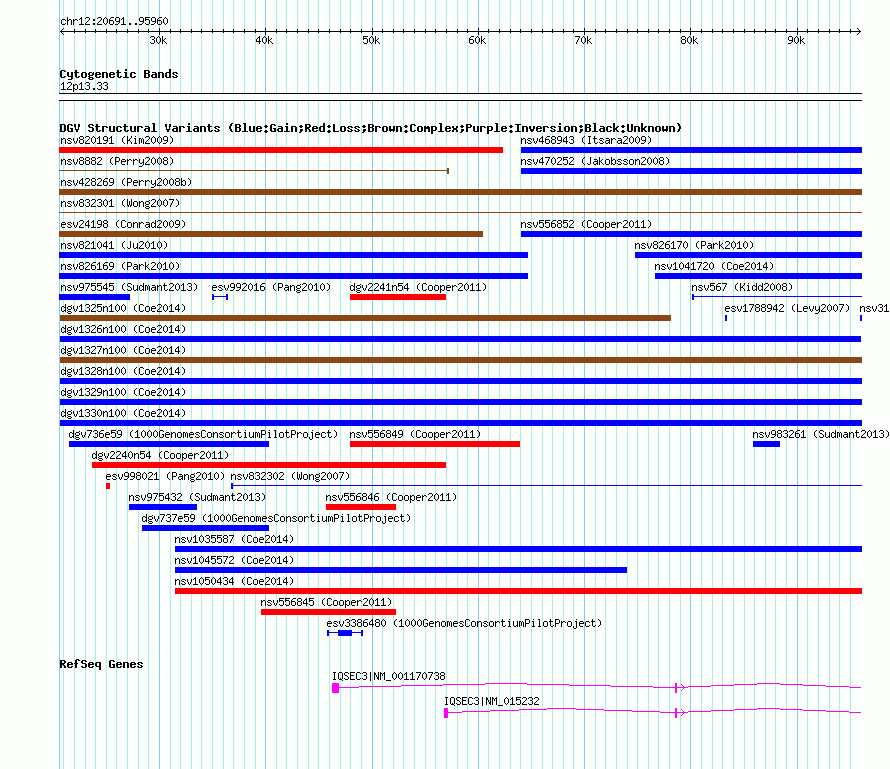Click the chr12:20691..95960 region label
890x769 pixels.
point(114,21)
